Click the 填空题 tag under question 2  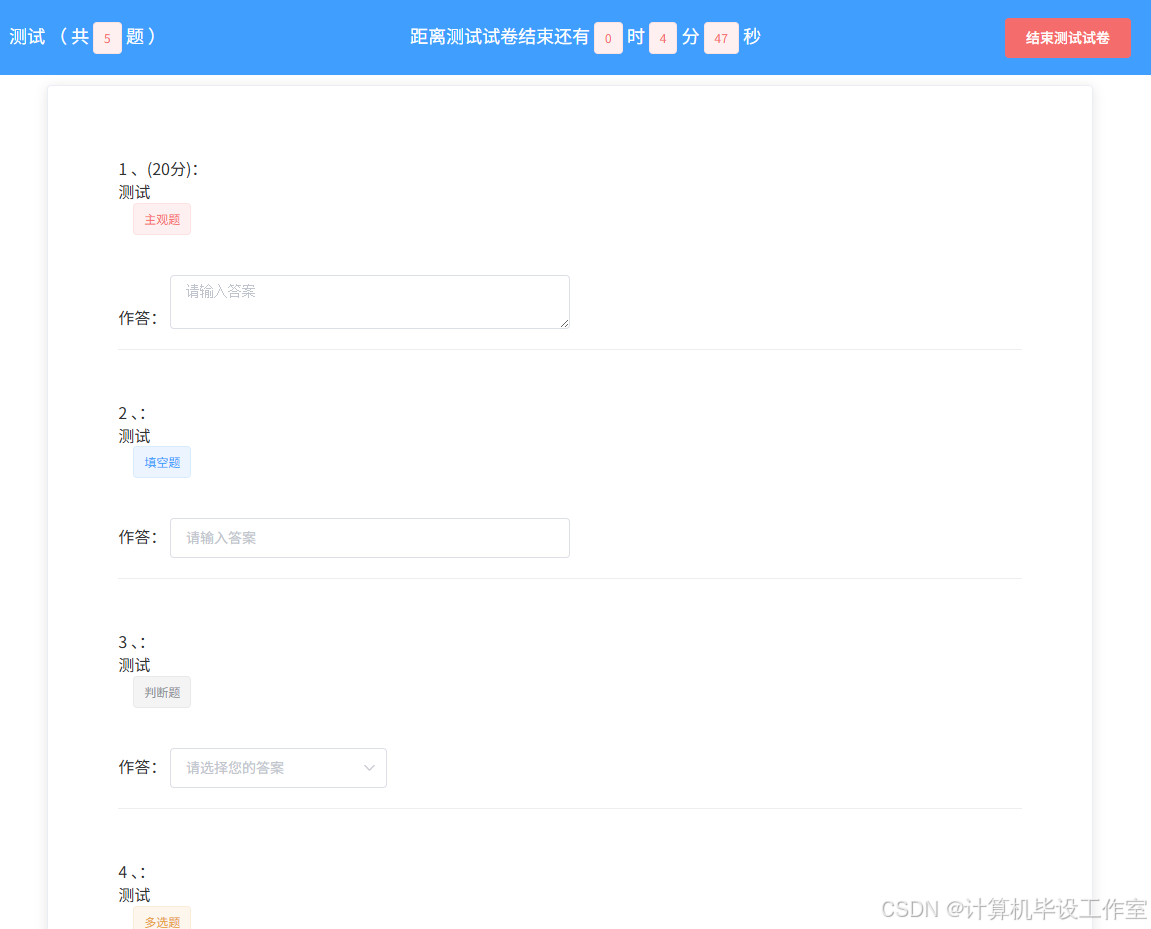point(161,462)
